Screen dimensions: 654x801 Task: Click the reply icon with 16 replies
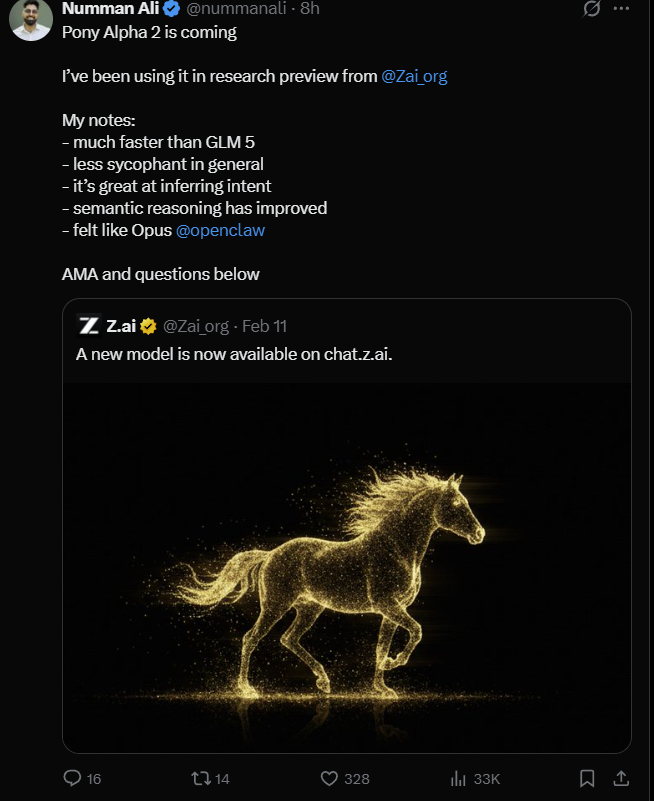(x=72, y=778)
